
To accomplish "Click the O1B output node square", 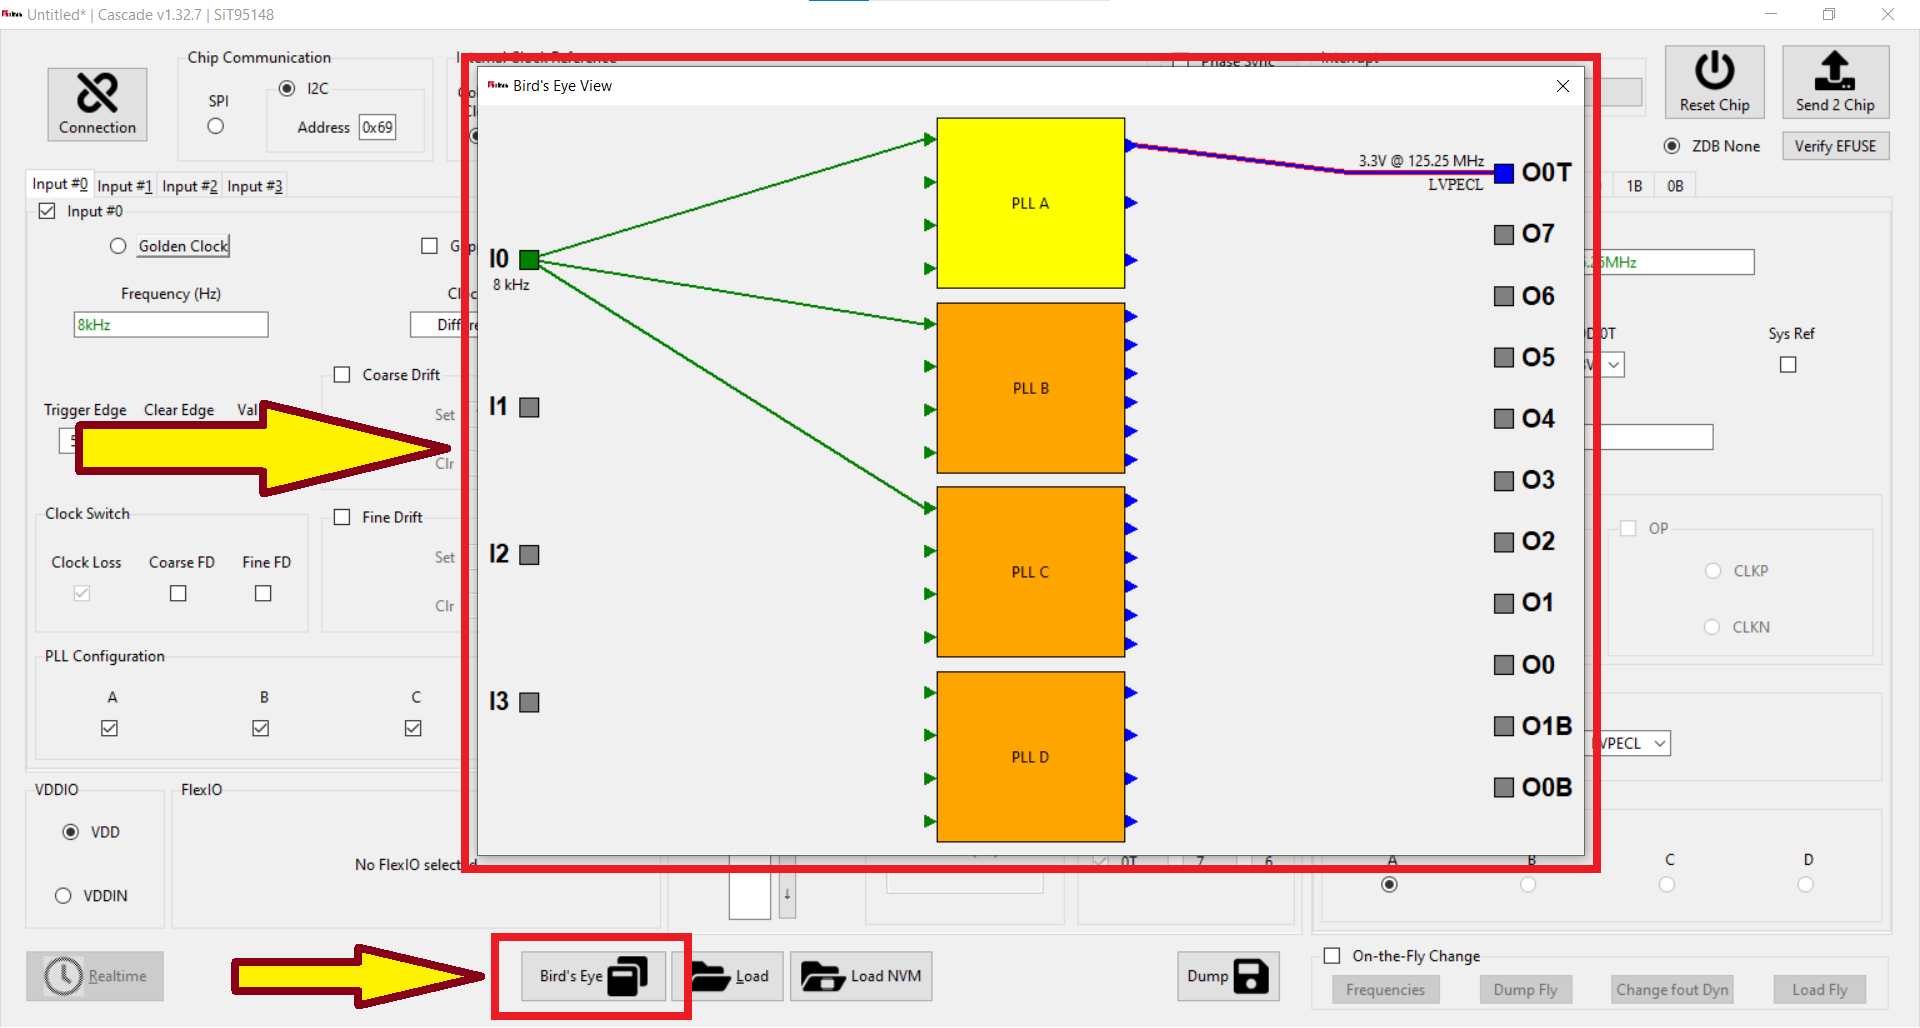I will tap(1503, 726).
